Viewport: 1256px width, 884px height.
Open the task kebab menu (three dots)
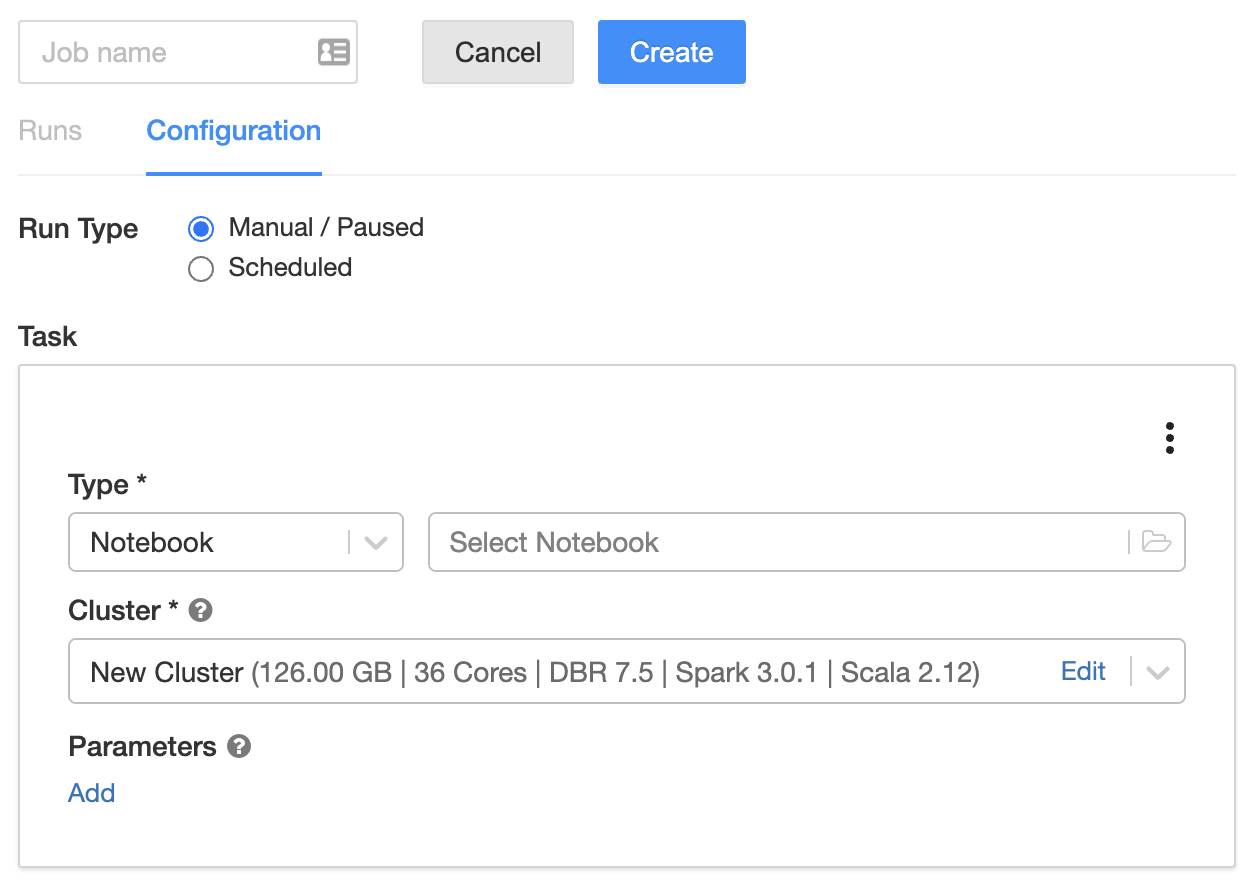pyautogui.click(x=1169, y=438)
